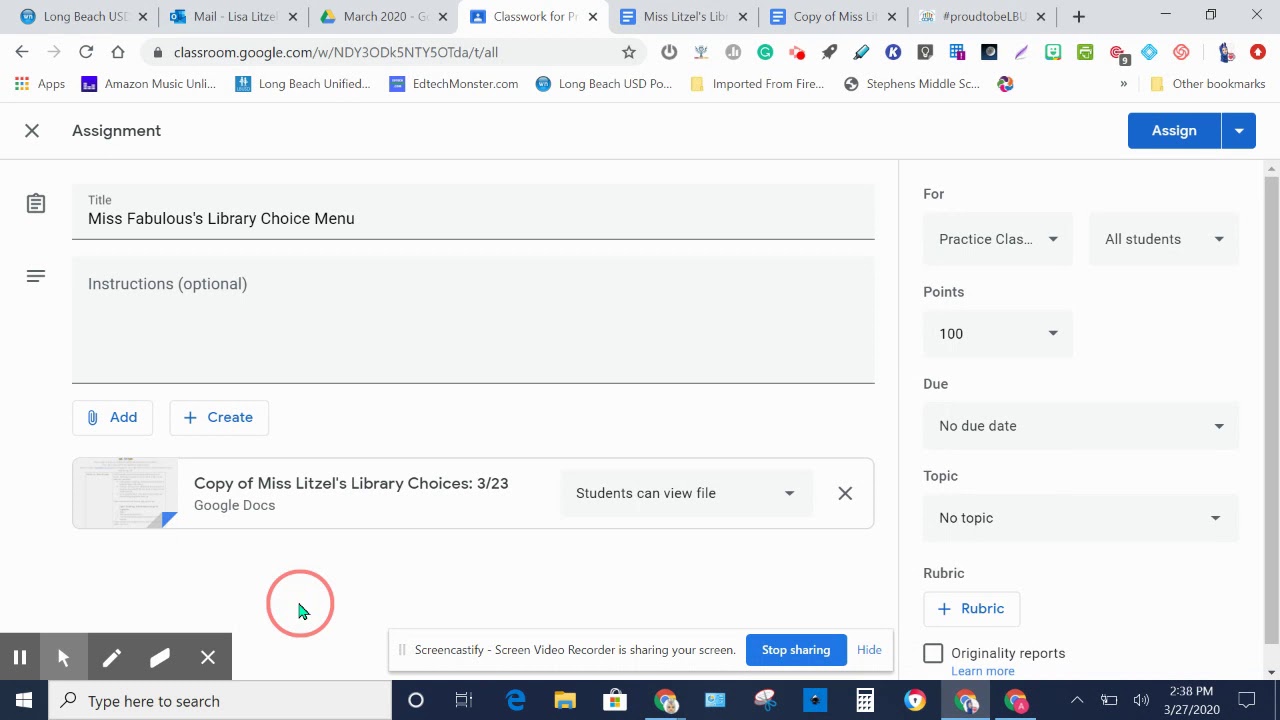Open a new browser tab
Screen dimensions: 1280x720
tap(1078, 16)
